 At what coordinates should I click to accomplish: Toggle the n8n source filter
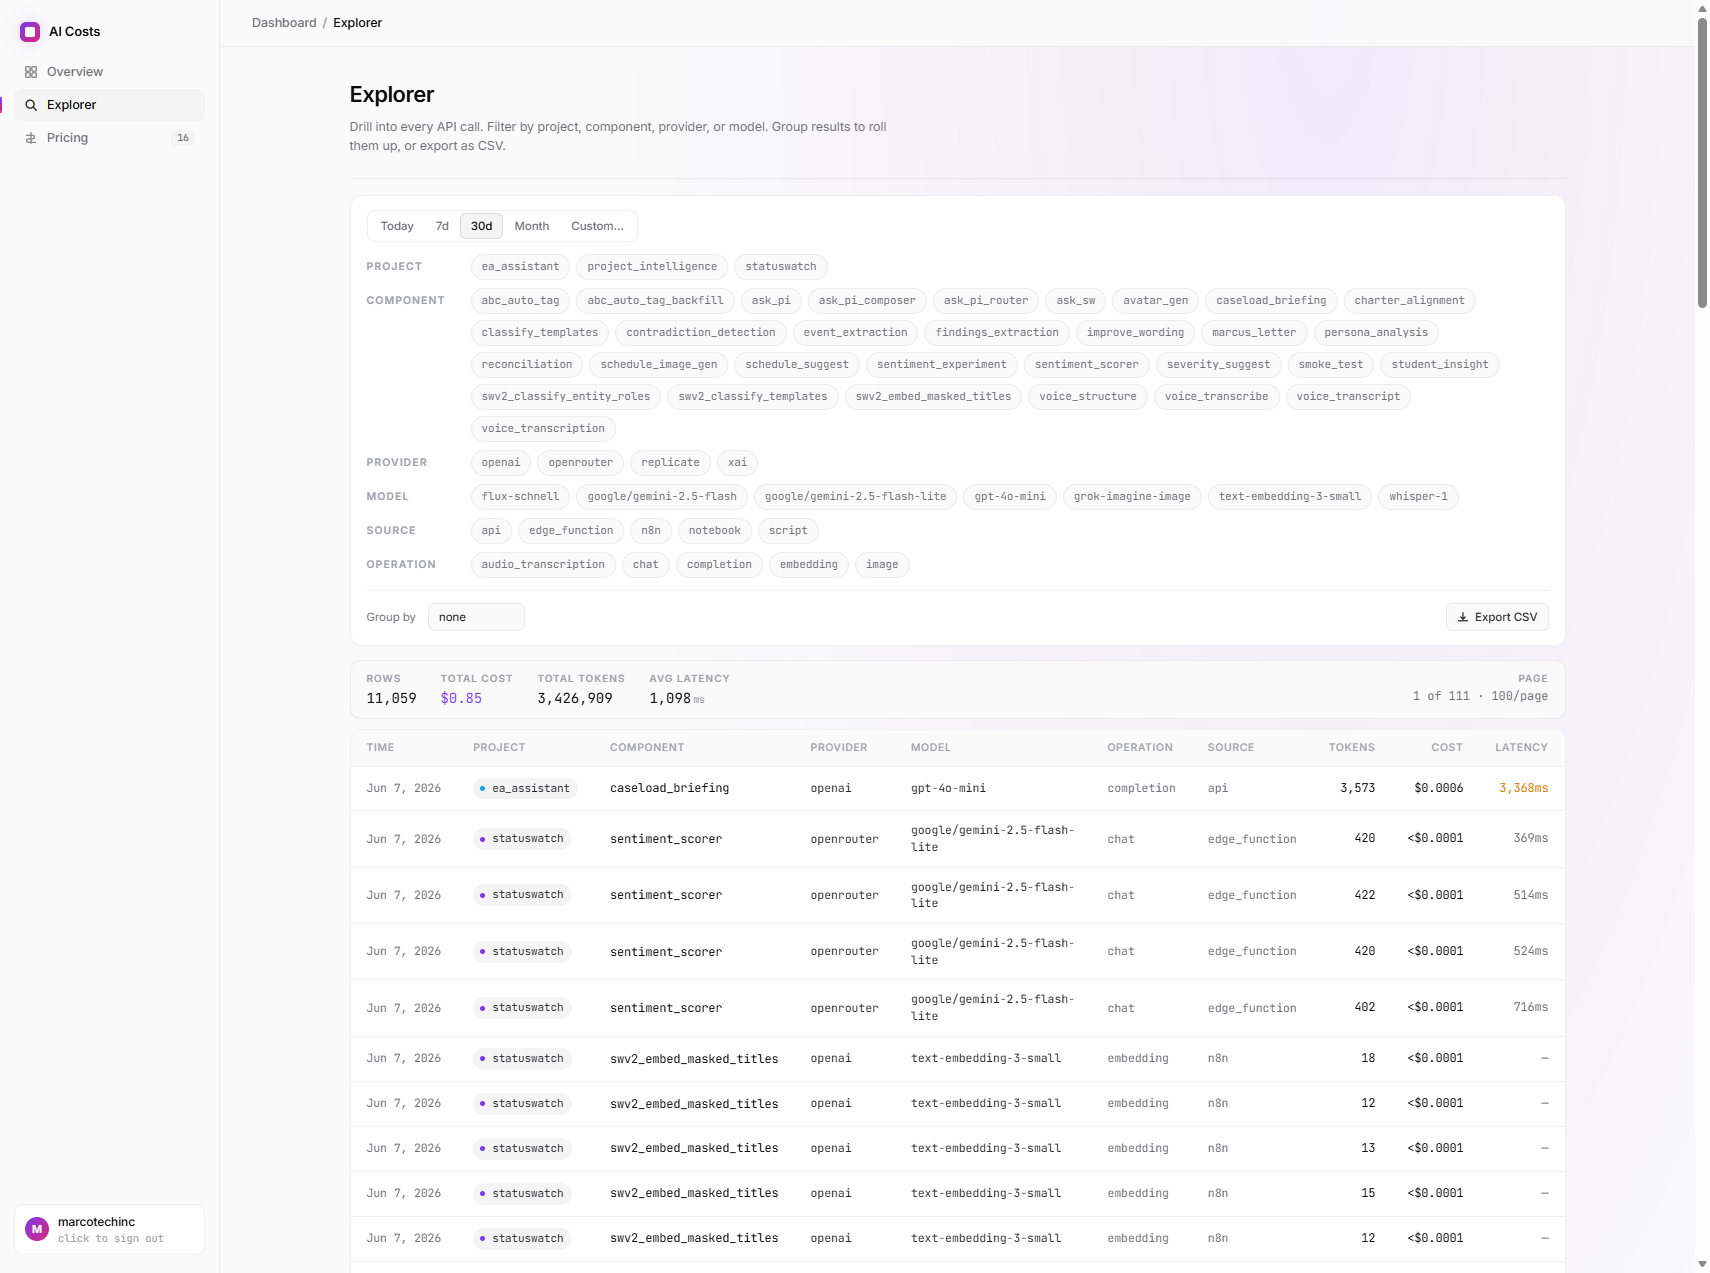(x=651, y=531)
